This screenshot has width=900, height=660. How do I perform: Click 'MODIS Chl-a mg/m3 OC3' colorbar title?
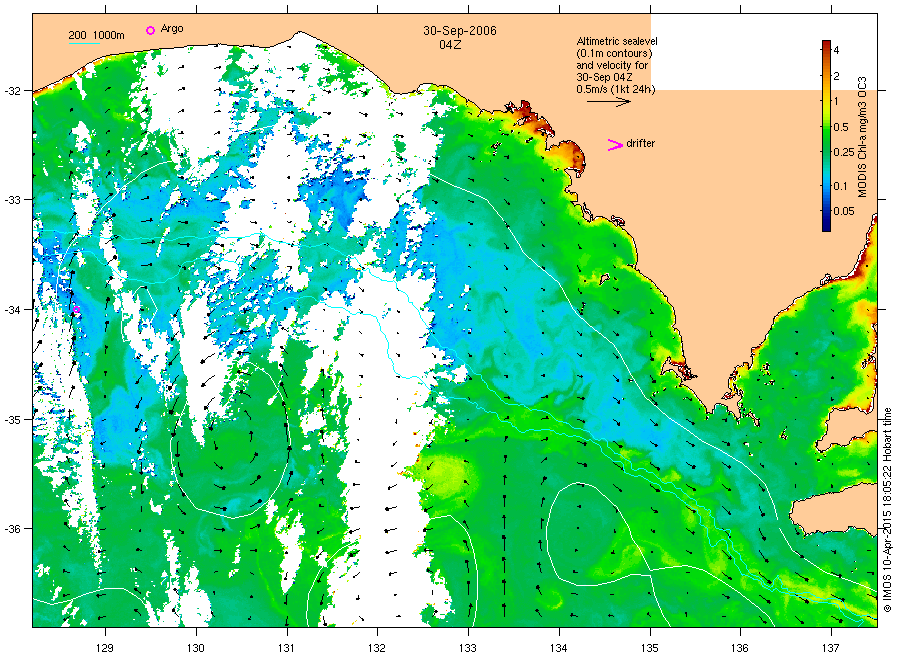click(x=862, y=137)
